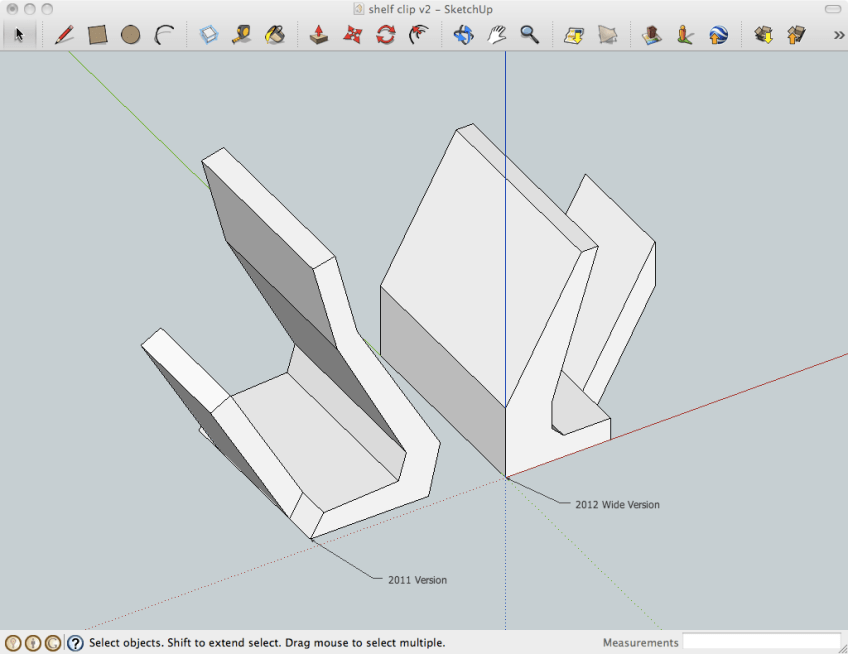Click the "2012 Wide Version" text label
Screen dimensions: 848x654
617,505
